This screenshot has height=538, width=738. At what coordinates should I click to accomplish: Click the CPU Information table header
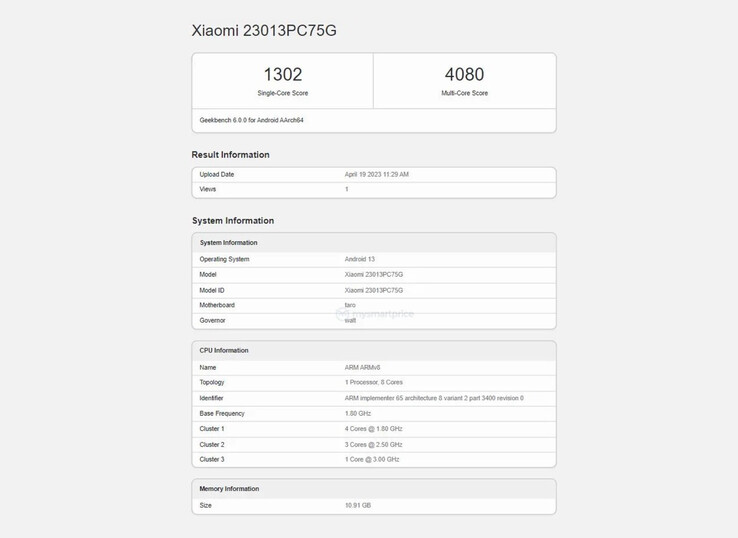tap(224, 351)
